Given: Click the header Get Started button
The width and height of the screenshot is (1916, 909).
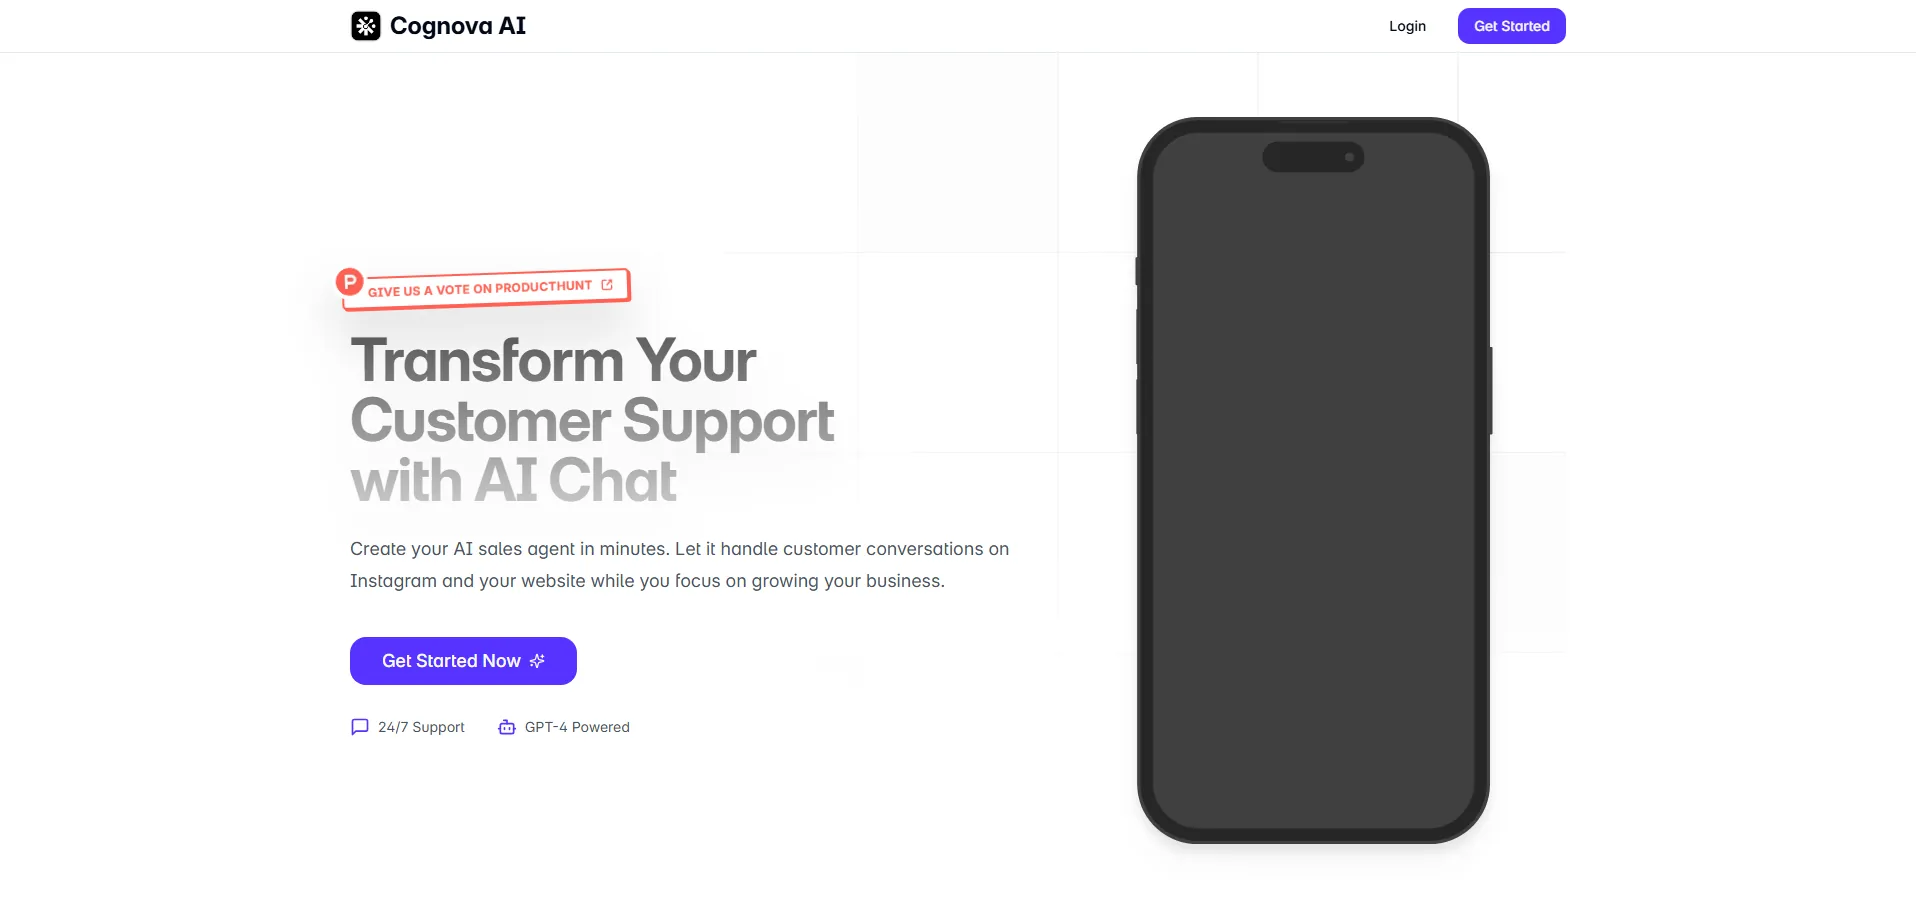Looking at the screenshot, I should pyautogui.click(x=1511, y=26).
